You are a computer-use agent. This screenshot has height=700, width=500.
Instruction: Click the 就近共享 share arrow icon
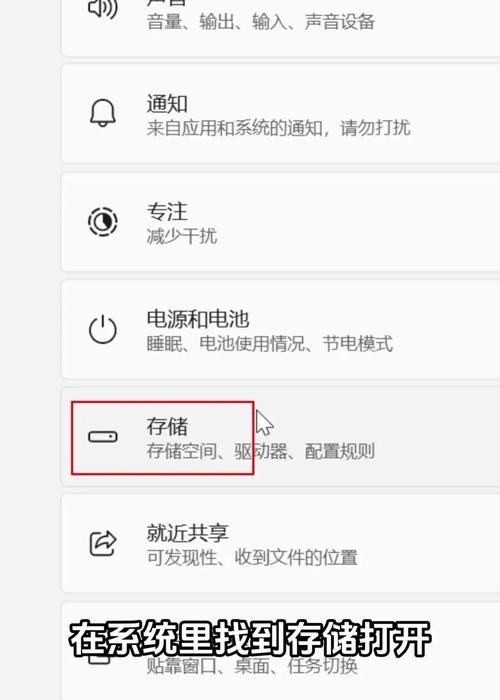(103, 543)
